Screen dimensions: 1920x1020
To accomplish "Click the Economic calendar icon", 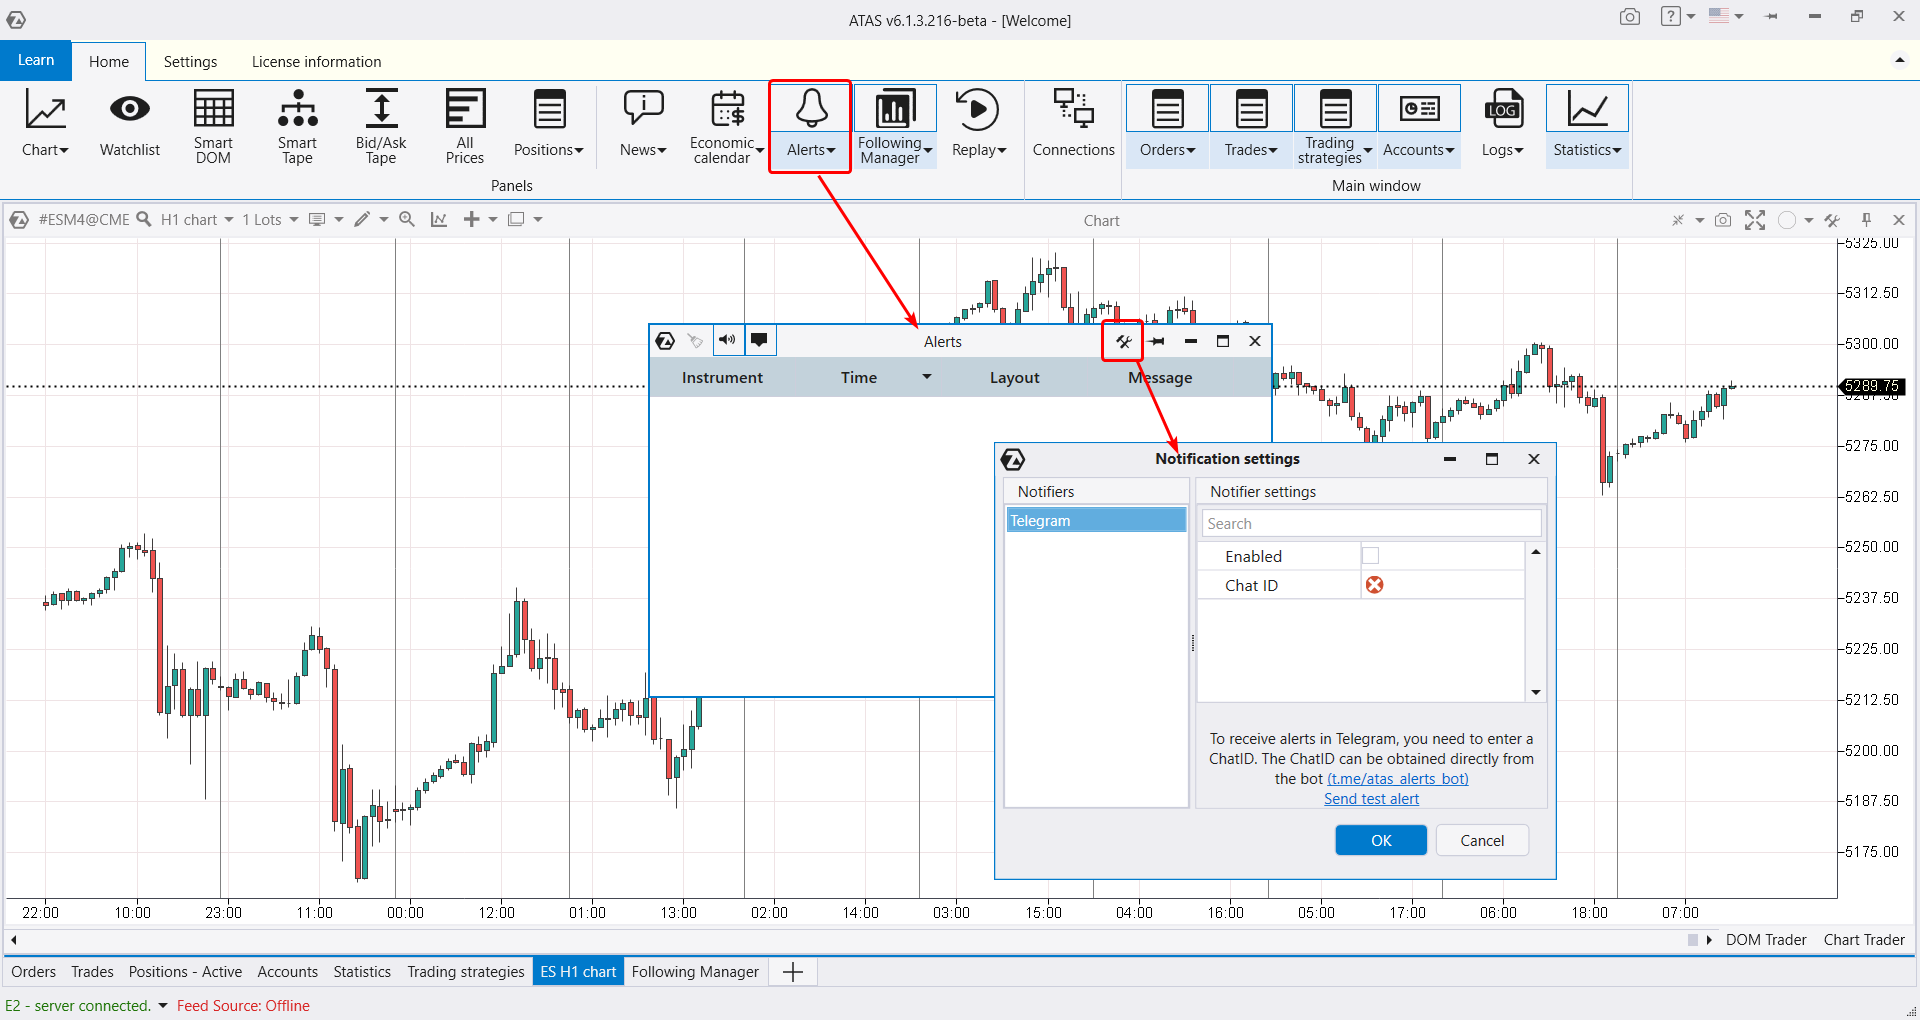I will click(726, 110).
